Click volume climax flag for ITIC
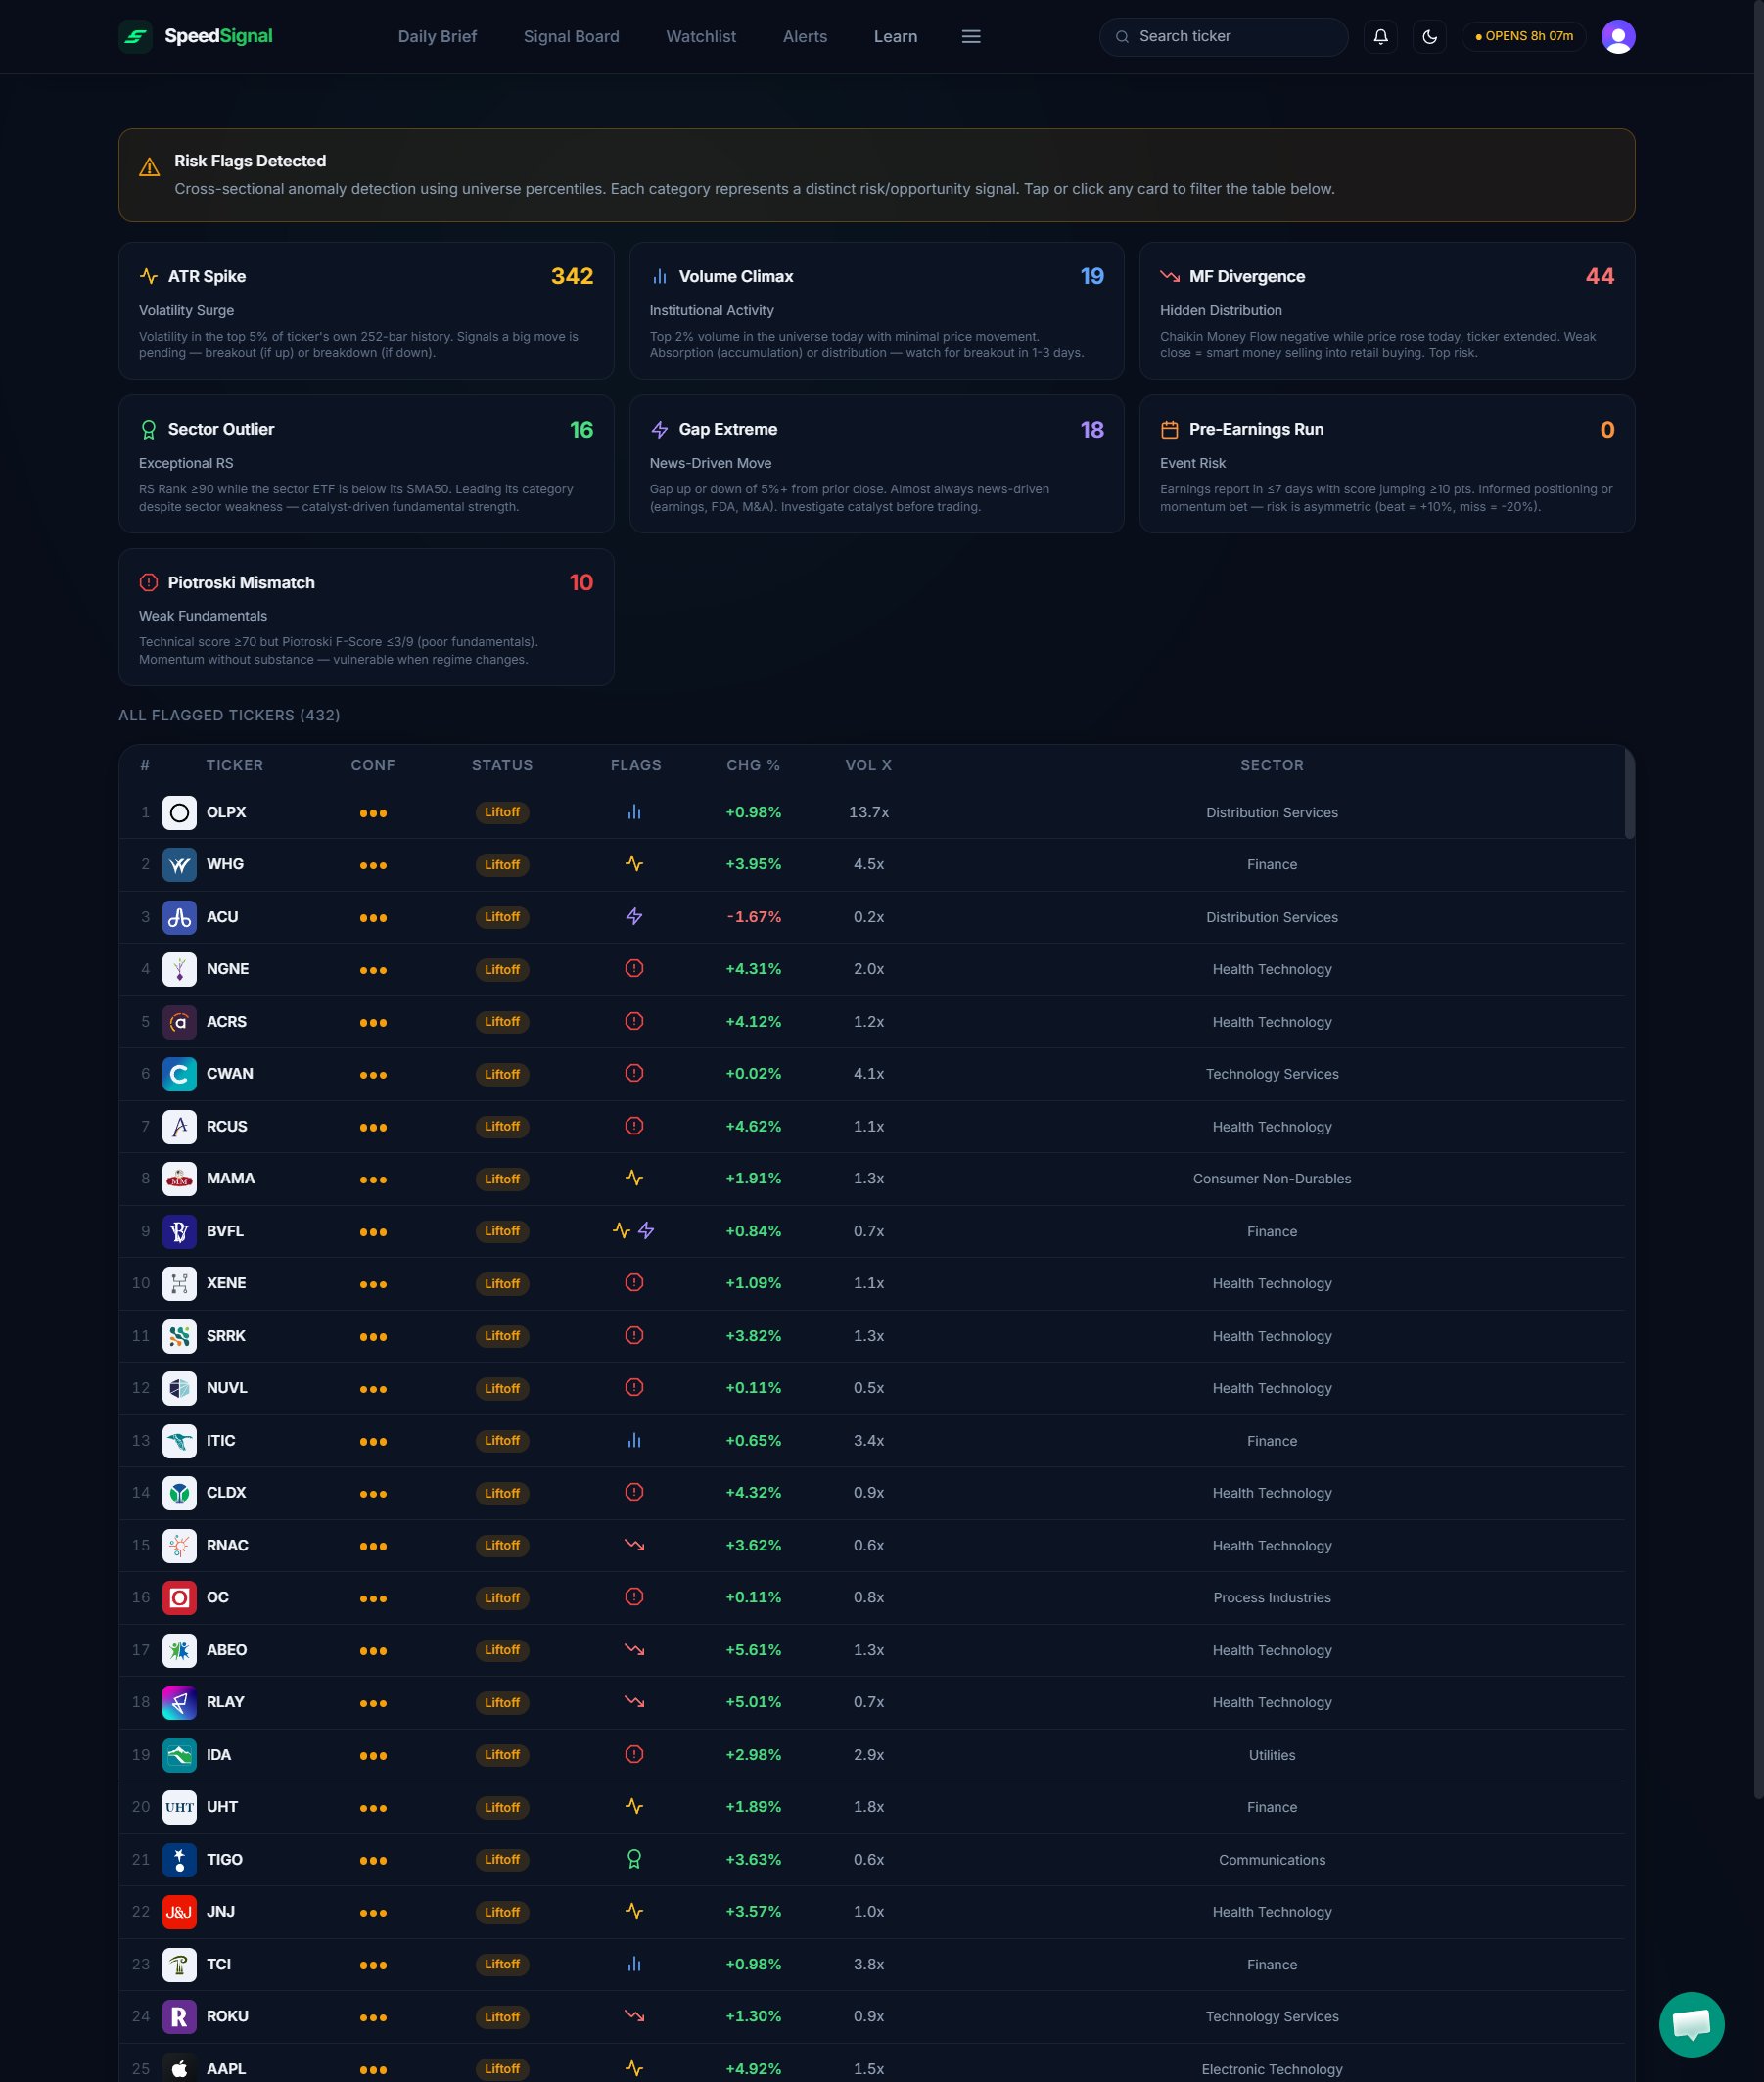 pyautogui.click(x=634, y=1440)
